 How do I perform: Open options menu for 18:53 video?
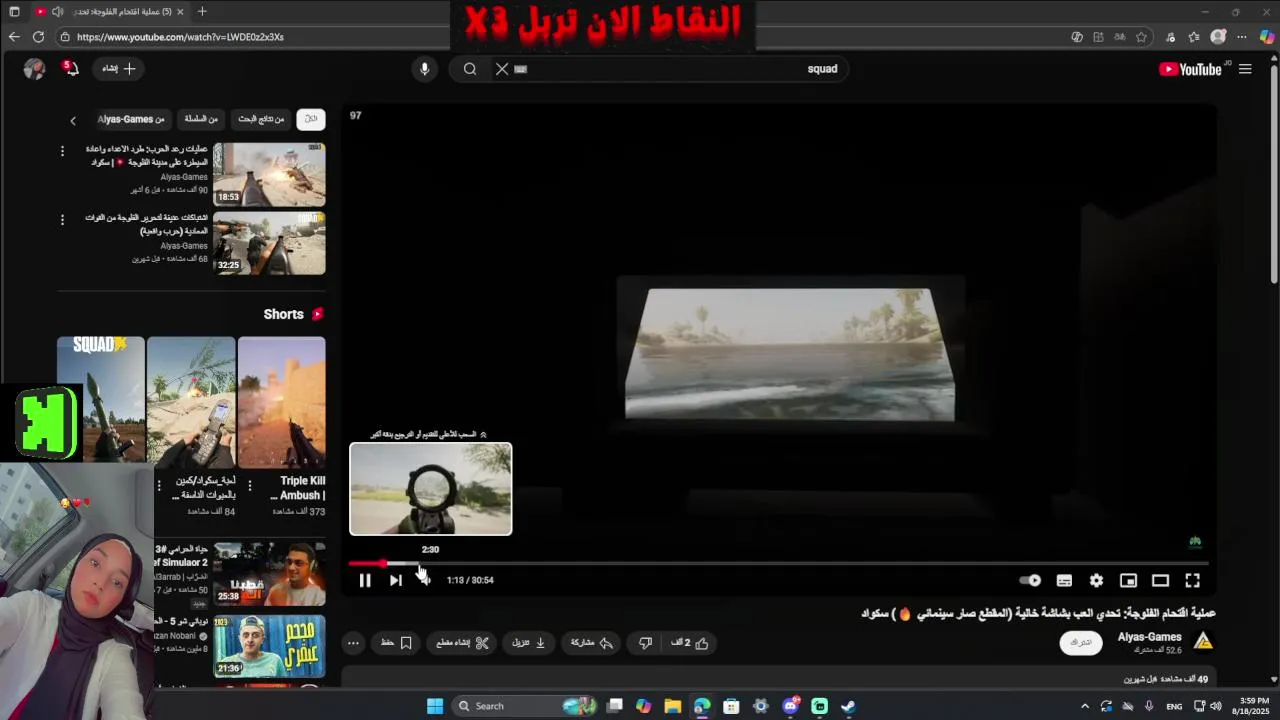62,151
